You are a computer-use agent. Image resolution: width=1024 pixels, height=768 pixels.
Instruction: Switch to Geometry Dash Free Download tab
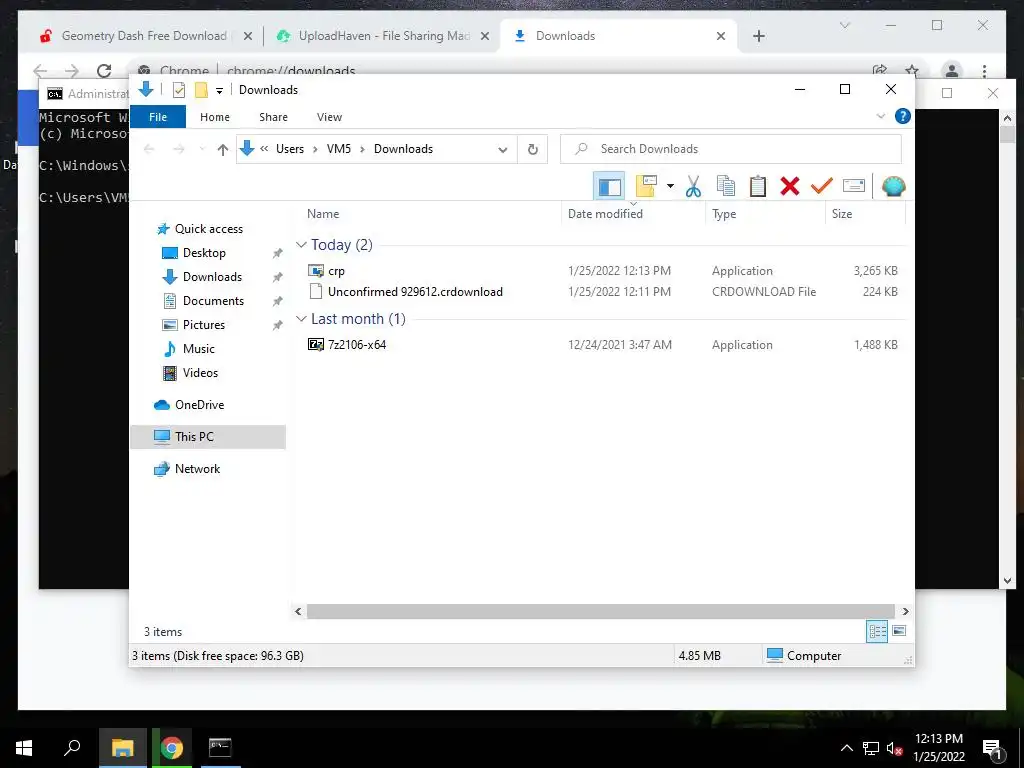(x=144, y=36)
